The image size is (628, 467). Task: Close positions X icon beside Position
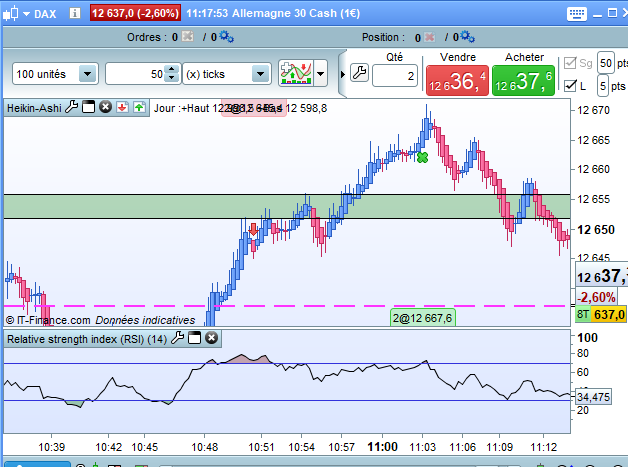pyautogui.click(x=429, y=37)
